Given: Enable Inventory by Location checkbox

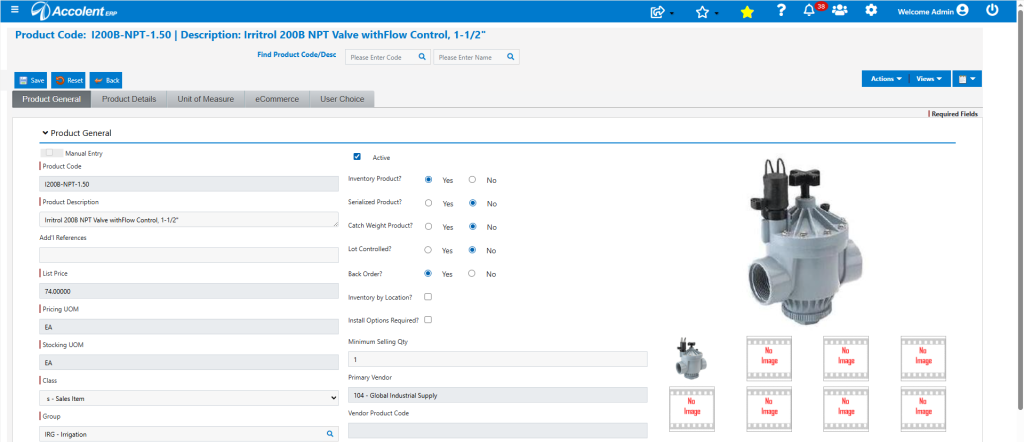Looking at the screenshot, I should [x=428, y=296].
